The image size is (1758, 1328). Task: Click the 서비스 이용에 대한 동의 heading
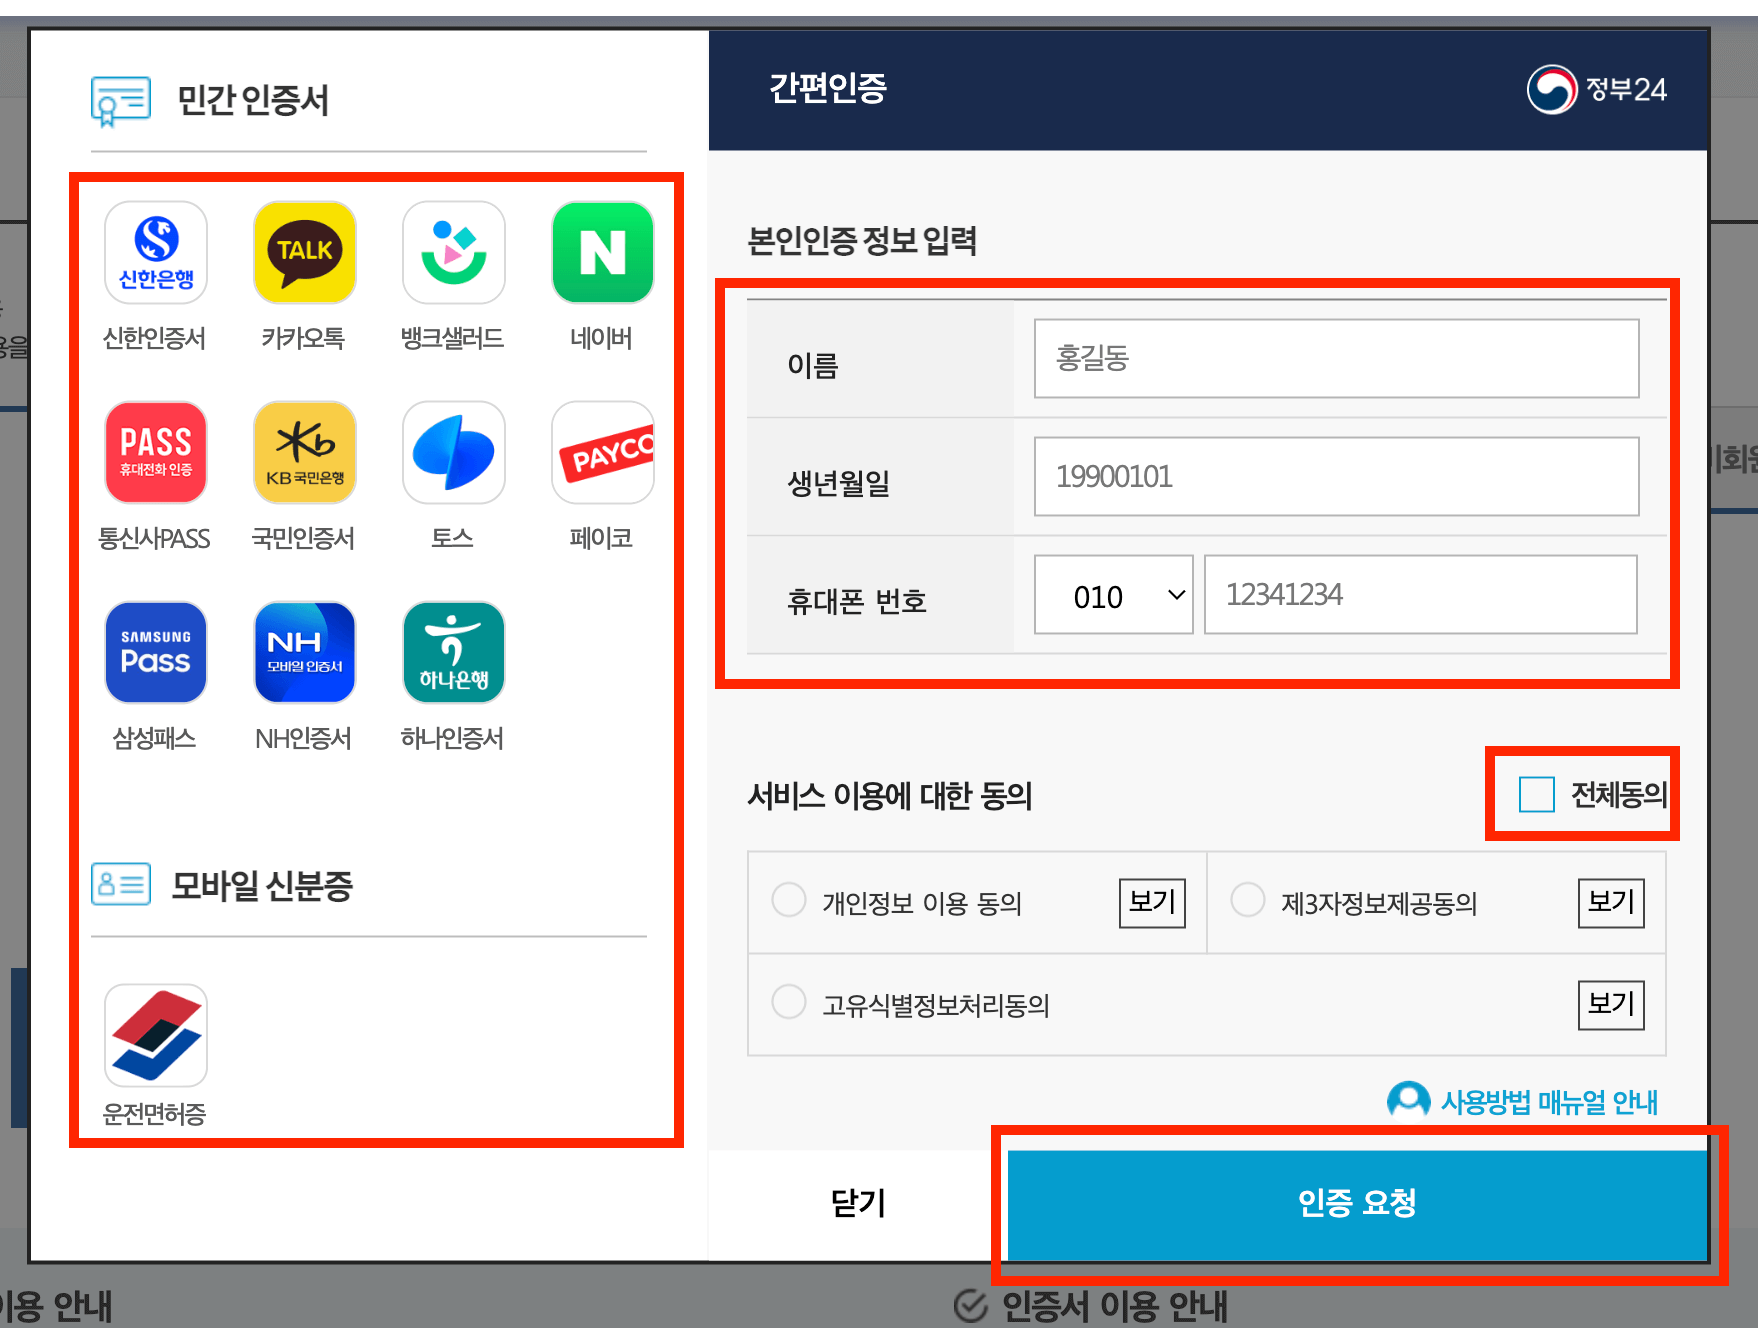click(x=890, y=796)
